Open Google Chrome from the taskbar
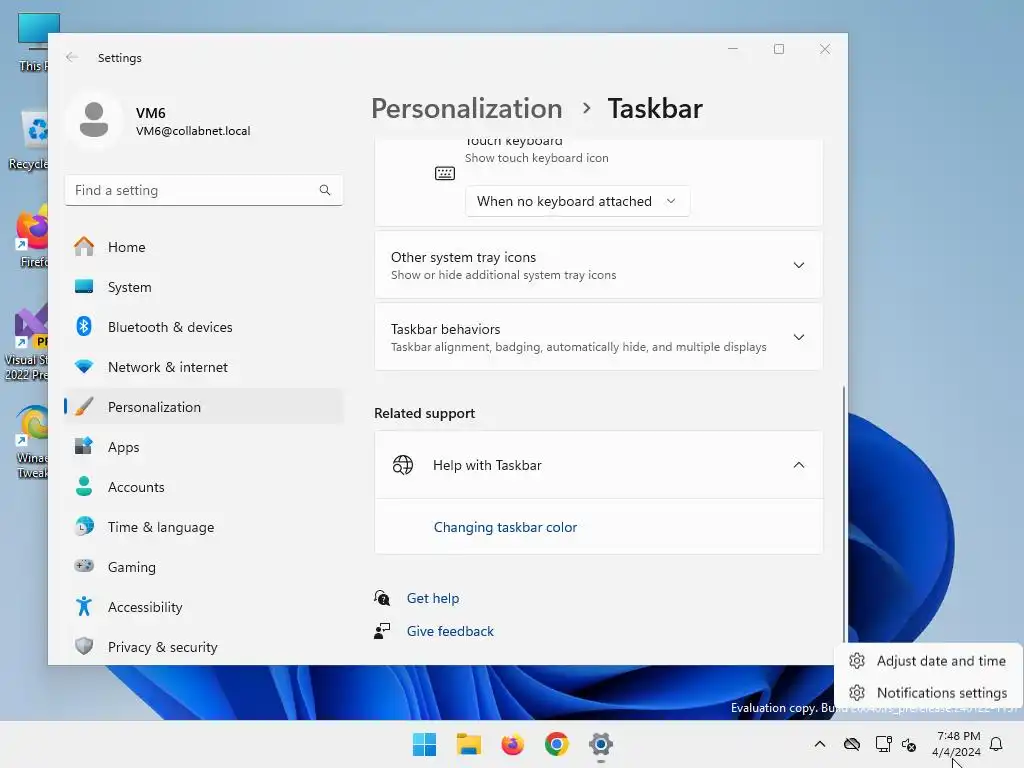Viewport: 1024px width, 768px height. (x=557, y=744)
